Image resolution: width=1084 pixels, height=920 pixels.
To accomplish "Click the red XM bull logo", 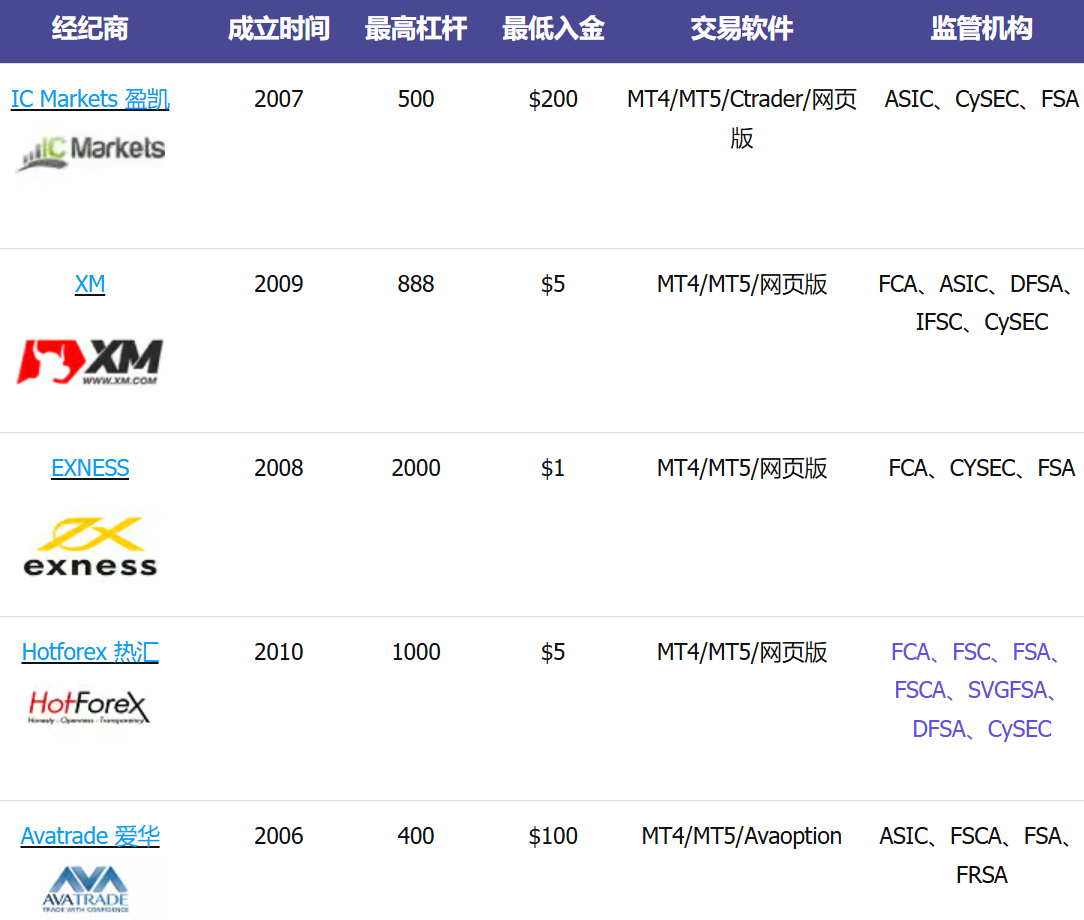I will pos(91,362).
